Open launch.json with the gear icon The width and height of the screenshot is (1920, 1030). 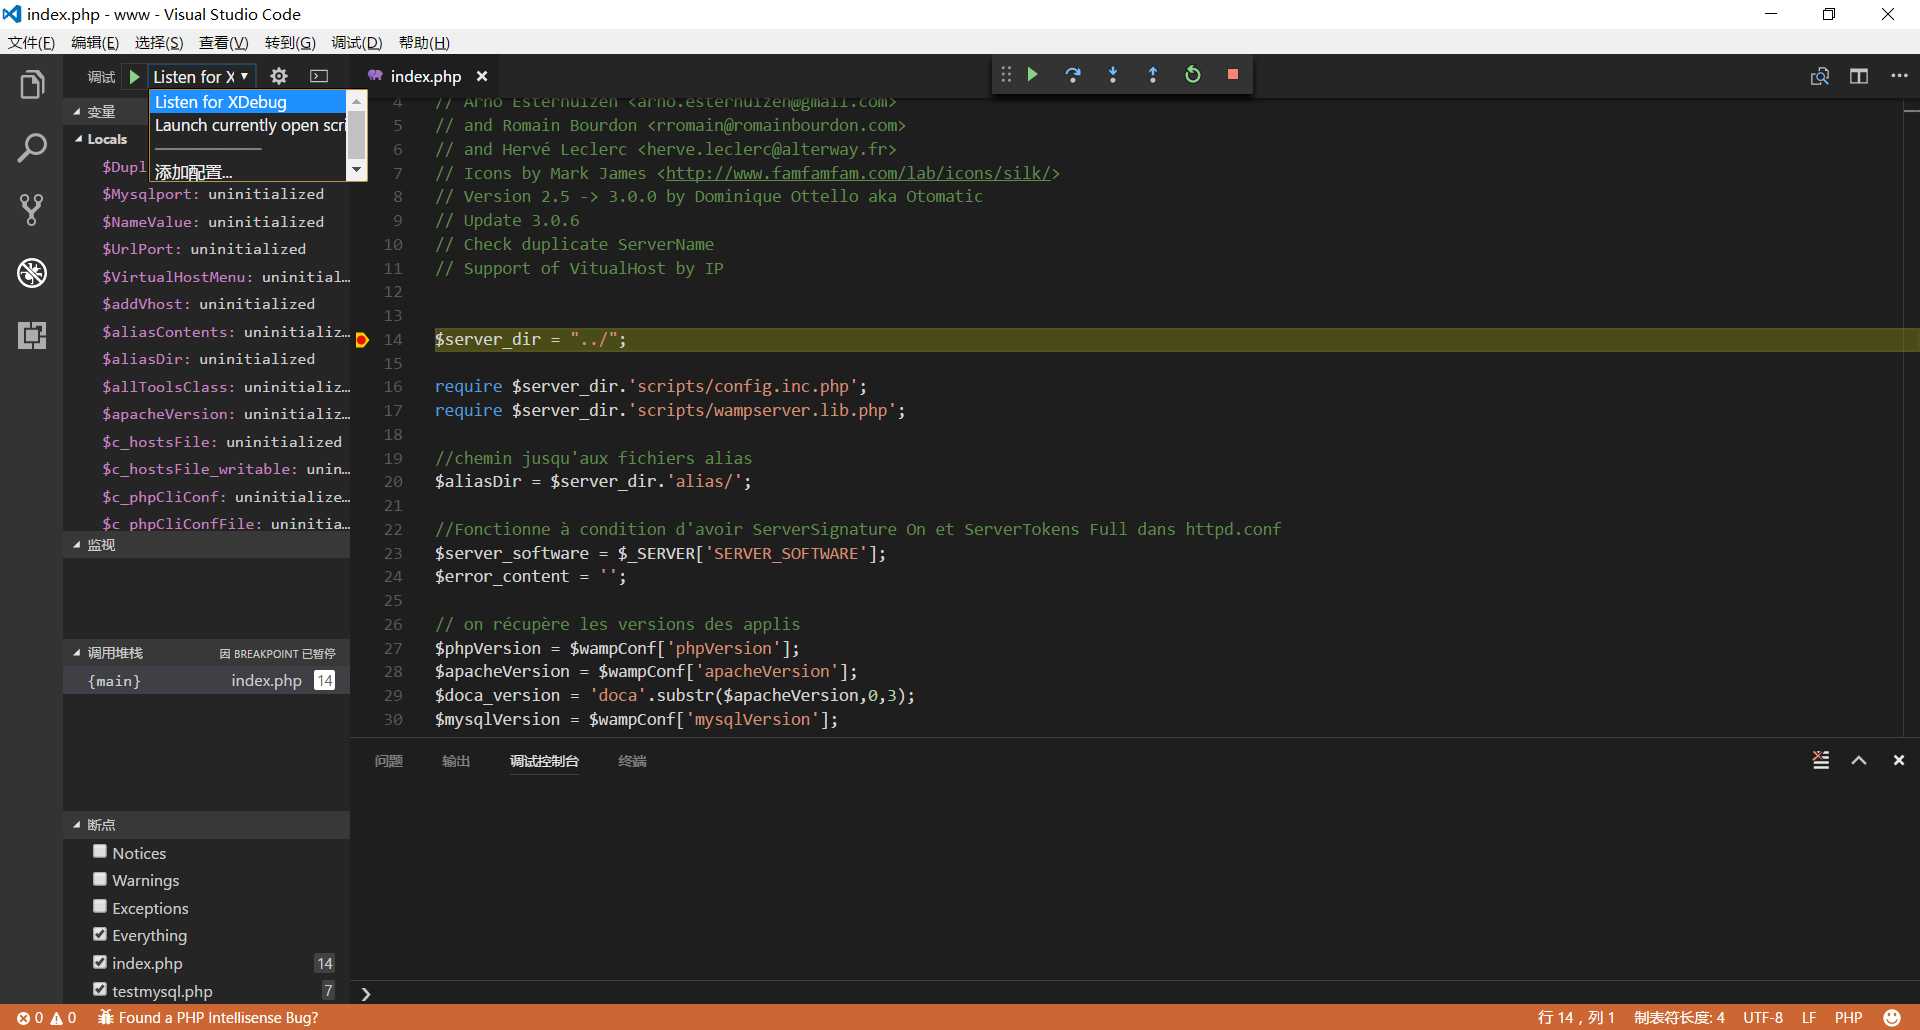click(x=279, y=76)
